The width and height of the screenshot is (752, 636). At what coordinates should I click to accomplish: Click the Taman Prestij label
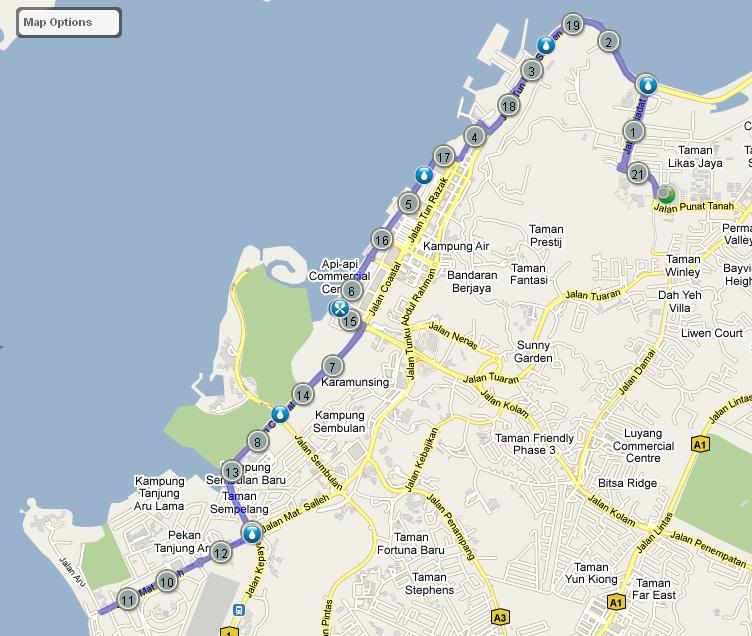click(546, 236)
